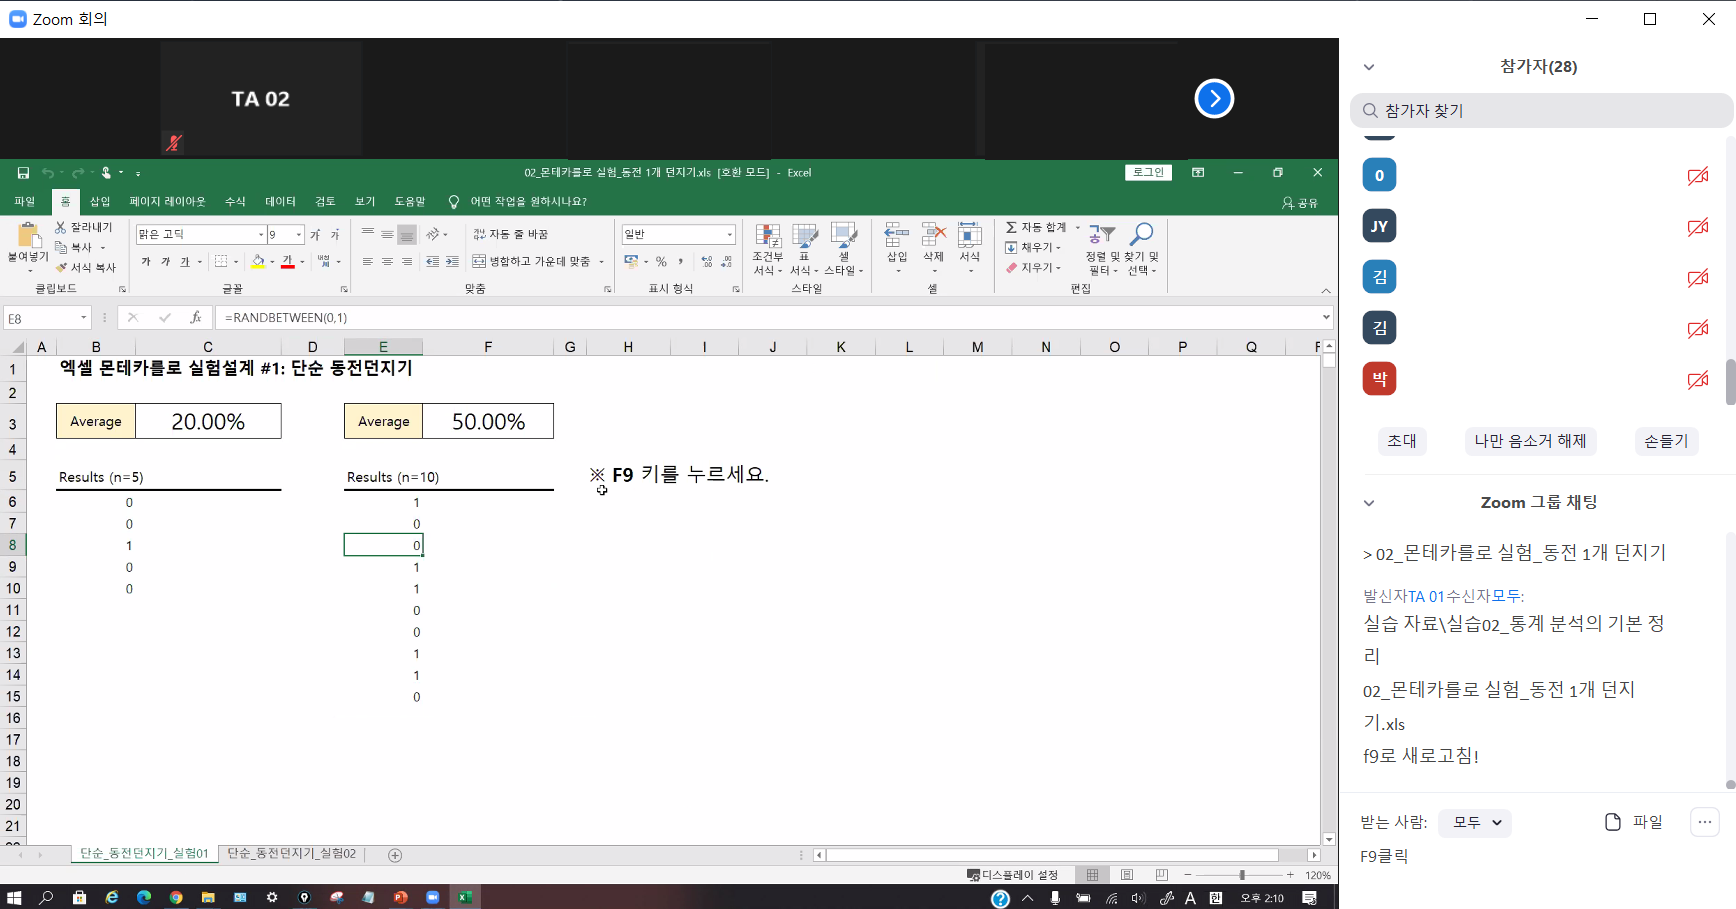This screenshot has height=909, width=1736.
Task: Click the search icon in participant search
Action: tap(1370, 111)
